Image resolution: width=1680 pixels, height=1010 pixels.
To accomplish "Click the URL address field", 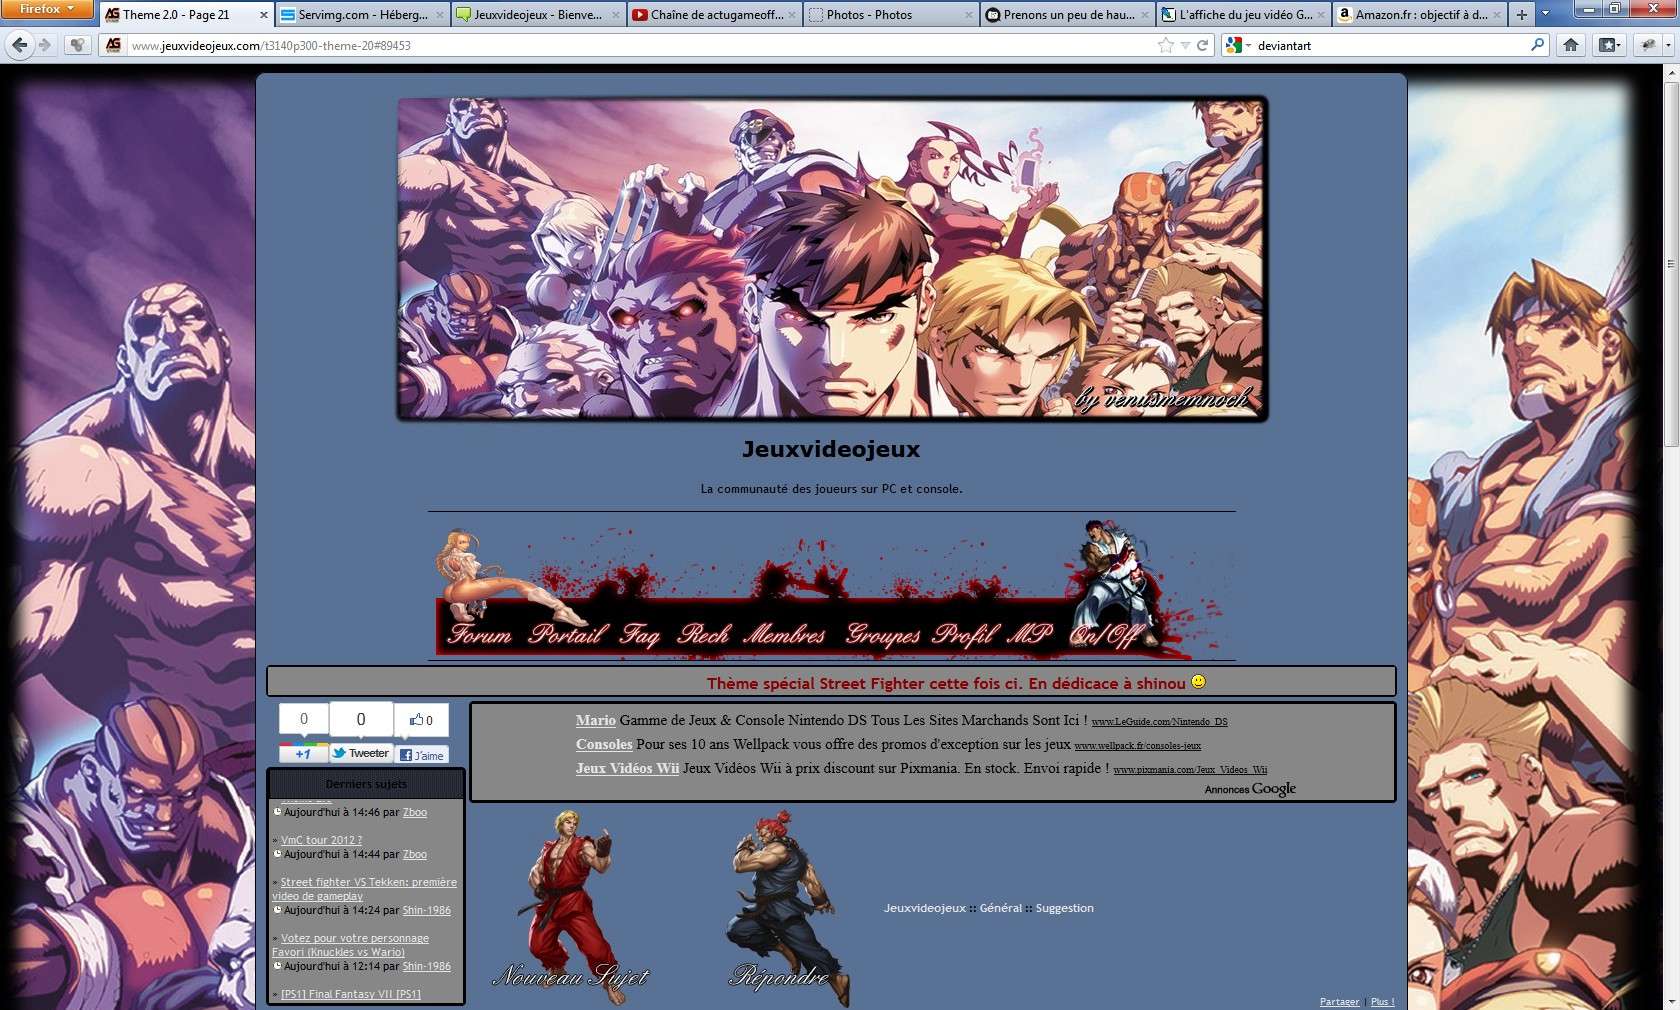I will coord(640,46).
